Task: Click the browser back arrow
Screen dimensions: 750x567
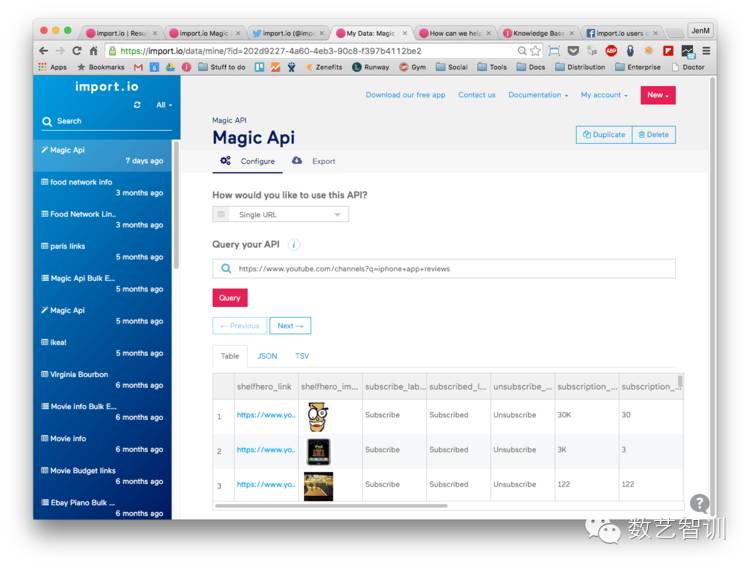Action: (x=44, y=51)
